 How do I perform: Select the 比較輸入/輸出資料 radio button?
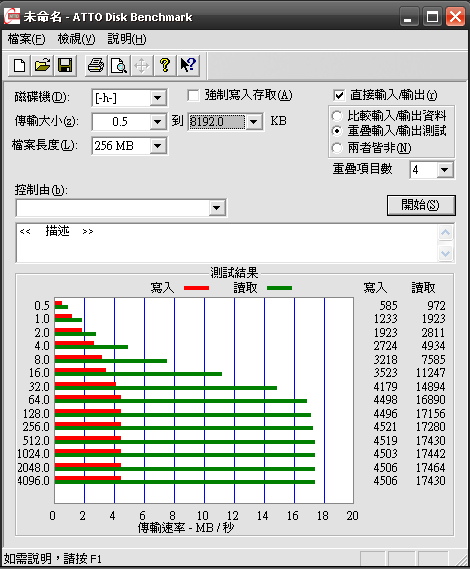[x=337, y=116]
